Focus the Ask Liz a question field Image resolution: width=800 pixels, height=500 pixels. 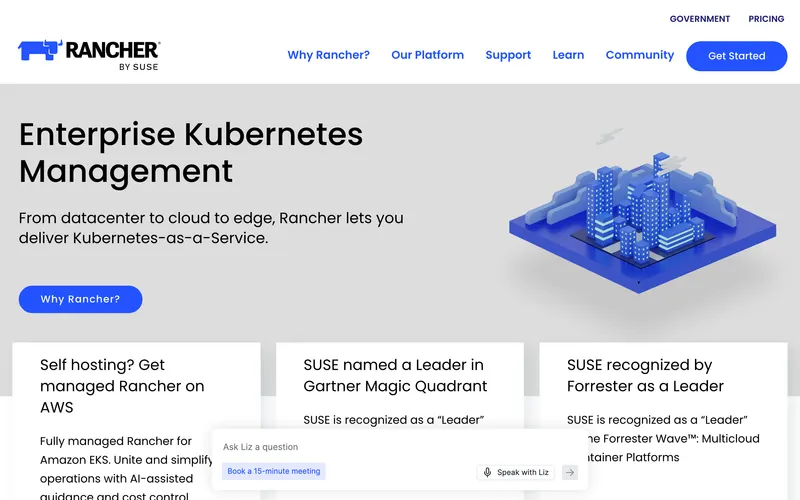click(399, 447)
